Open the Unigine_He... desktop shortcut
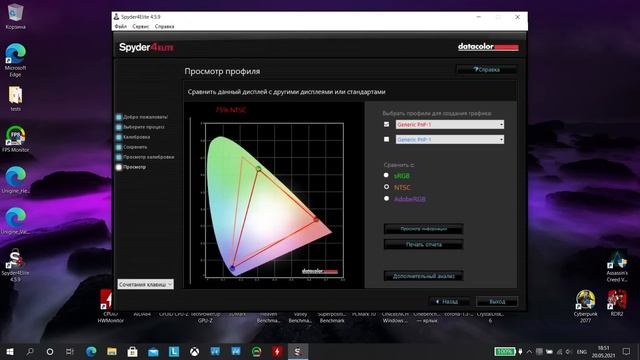This screenshot has height=360, width=640. [16, 180]
